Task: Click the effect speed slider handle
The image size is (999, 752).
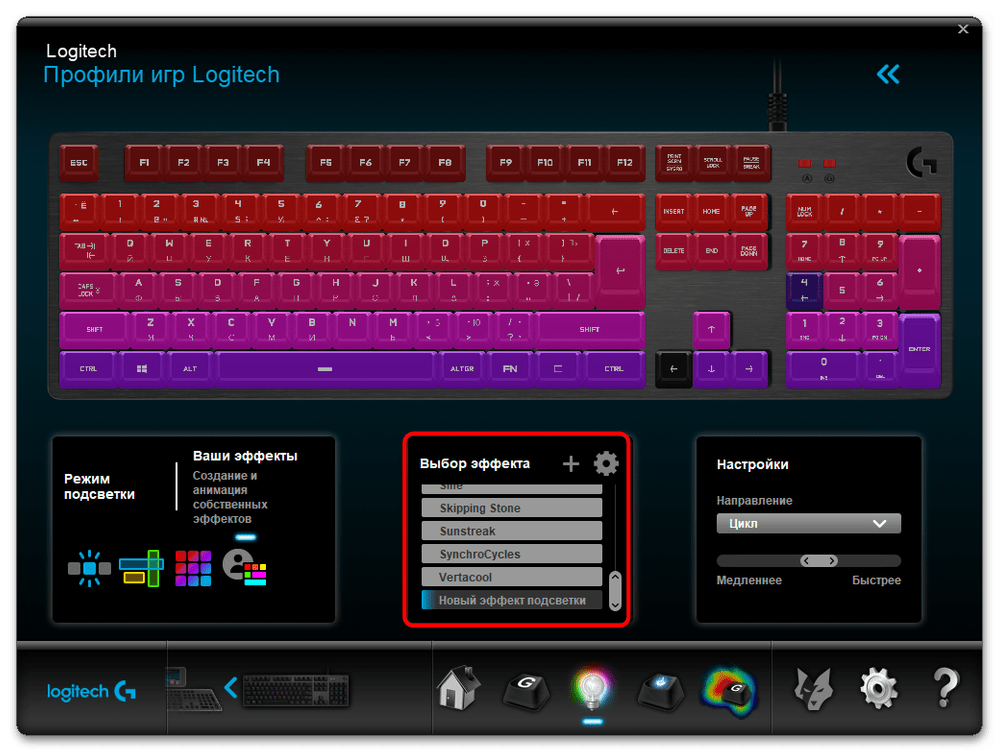Action: pyautogui.click(x=819, y=561)
